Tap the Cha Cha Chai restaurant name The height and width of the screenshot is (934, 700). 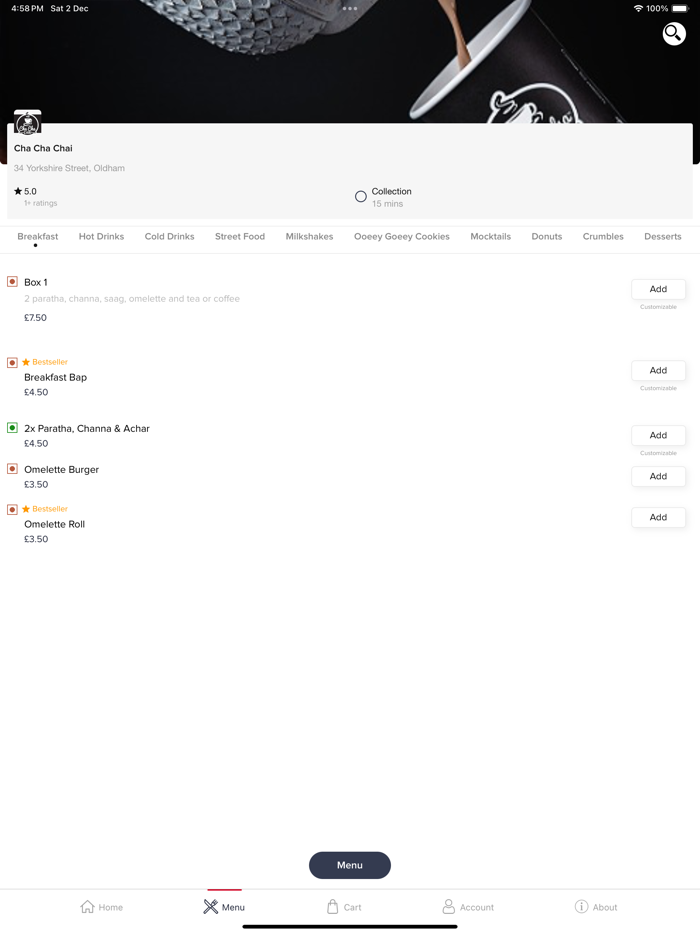coord(43,148)
